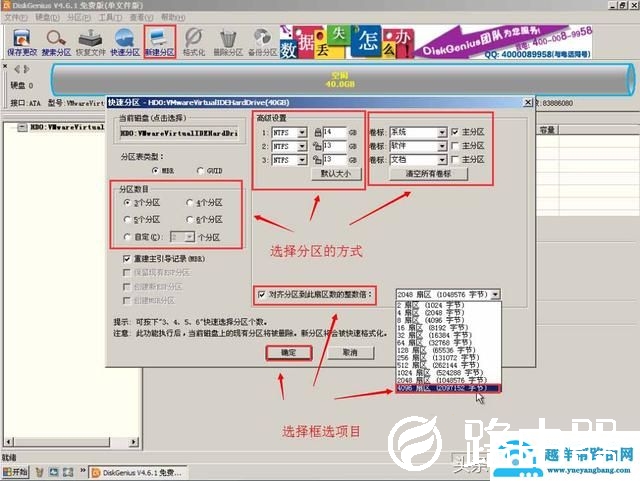The image size is (640, 481).
Task: Toggle 主分区 checkbox for 软件 row
Action: (x=455, y=146)
